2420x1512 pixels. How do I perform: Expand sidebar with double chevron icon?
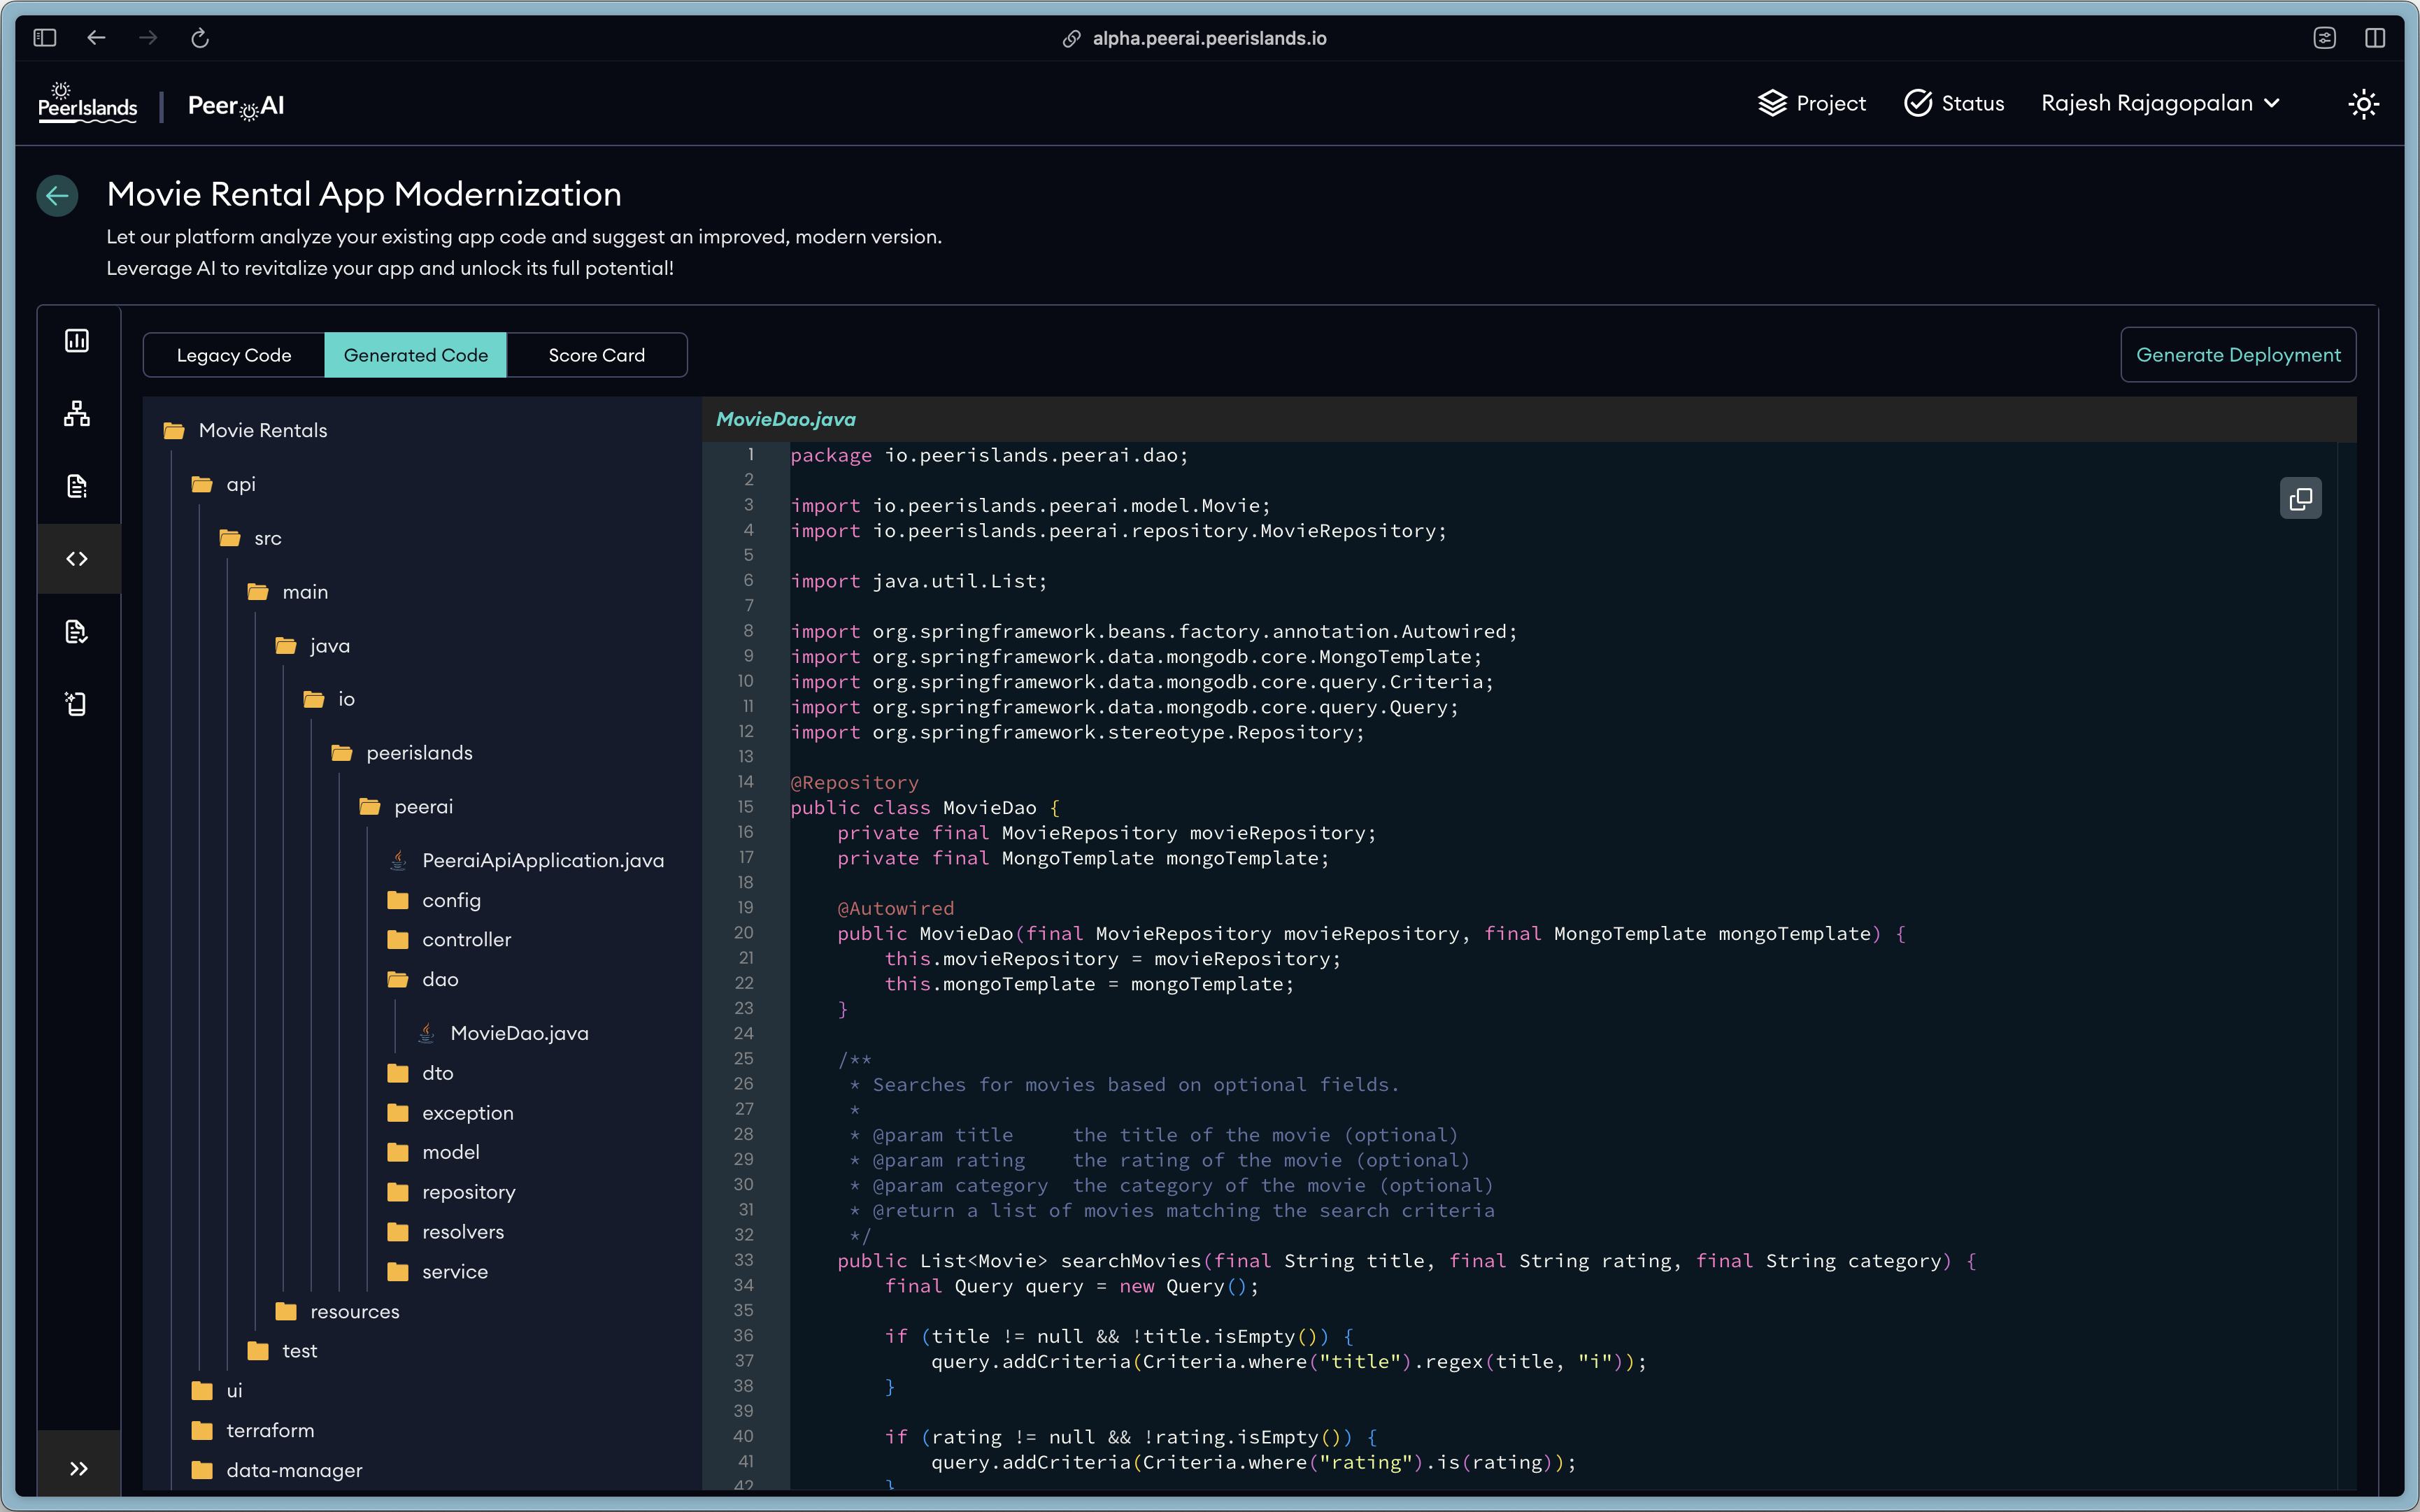pyautogui.click(x=79, y=1468)
